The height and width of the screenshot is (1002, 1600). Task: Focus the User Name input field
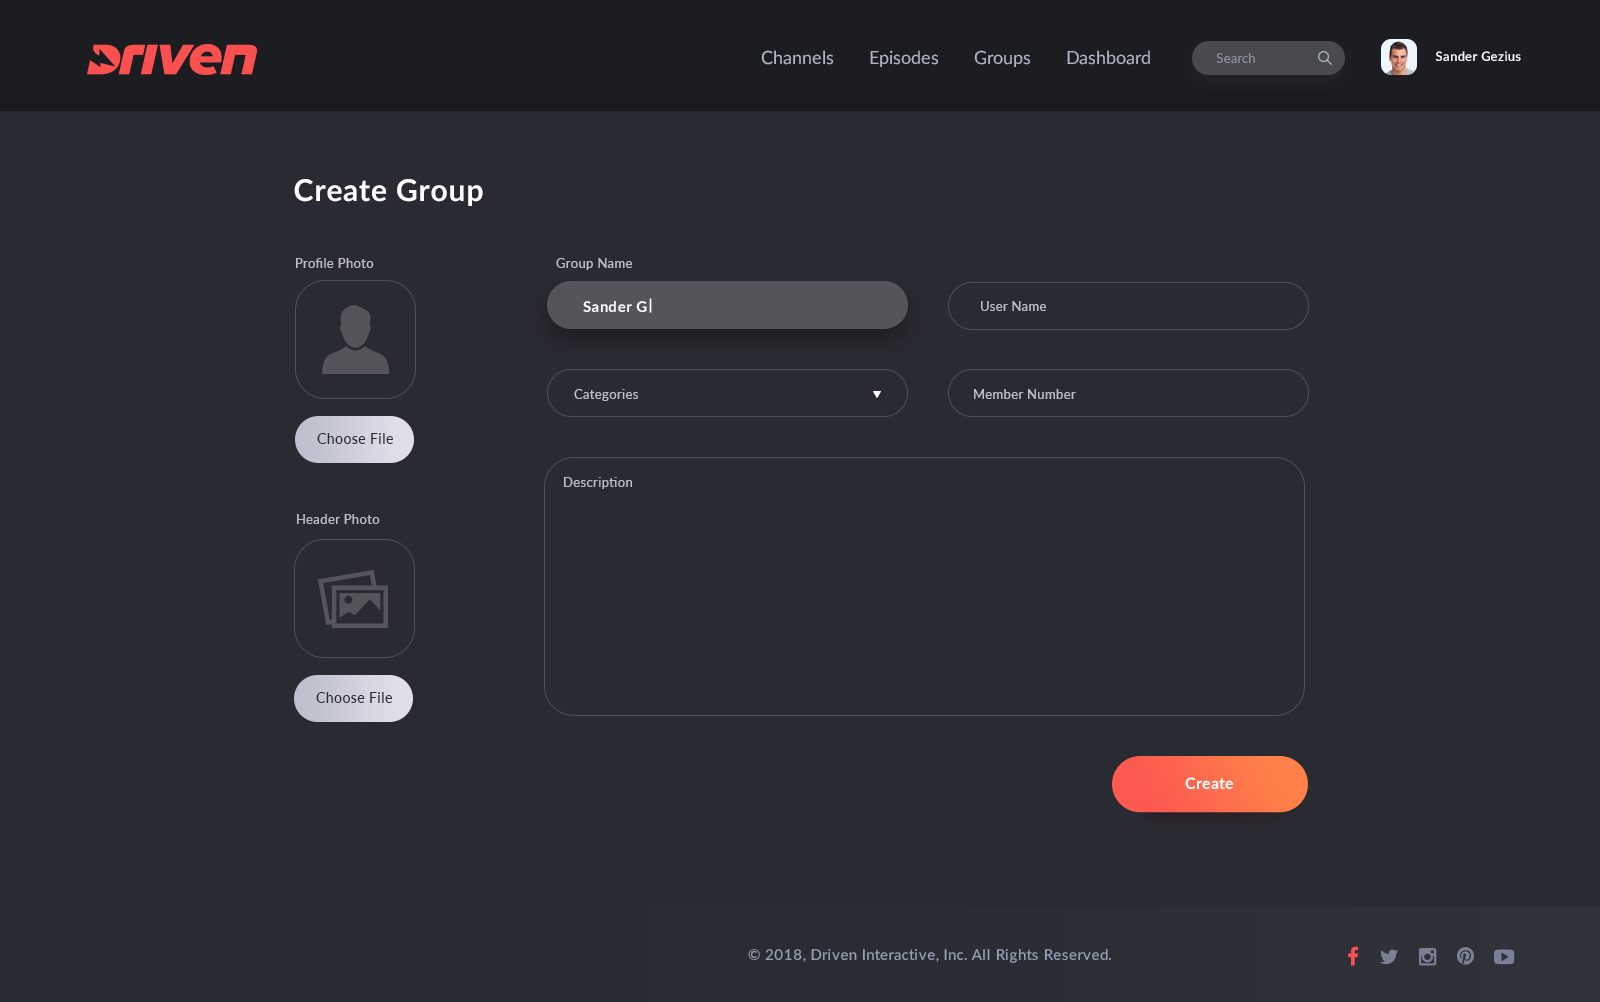coord(1127,306)
